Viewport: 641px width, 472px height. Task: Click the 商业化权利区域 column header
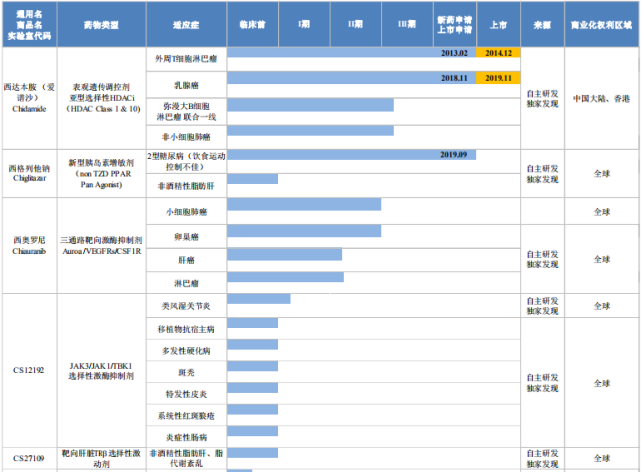[x=602, y=25]
